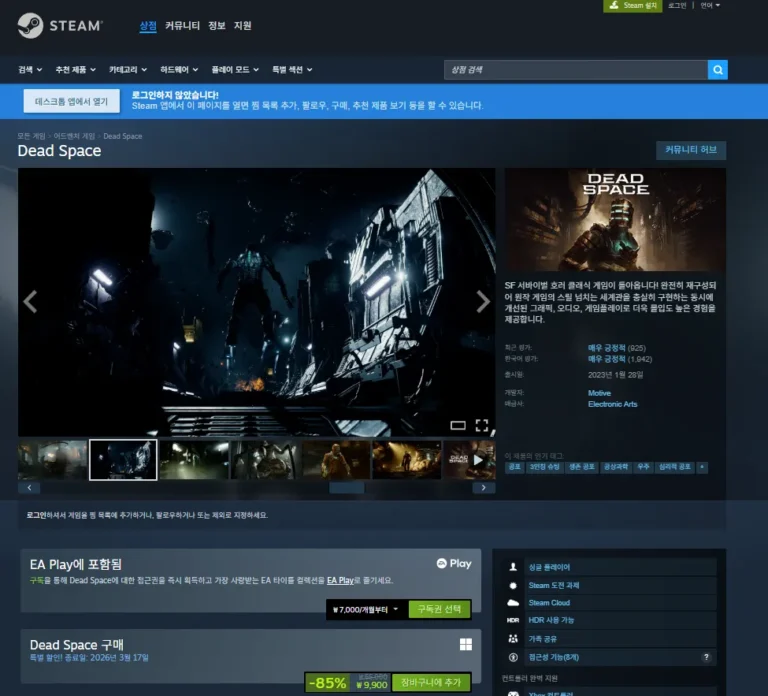The width and height of the screenshot is (768, 696).
Task: Open the 언어 language dropdown
Action: (x=710, y=6)
